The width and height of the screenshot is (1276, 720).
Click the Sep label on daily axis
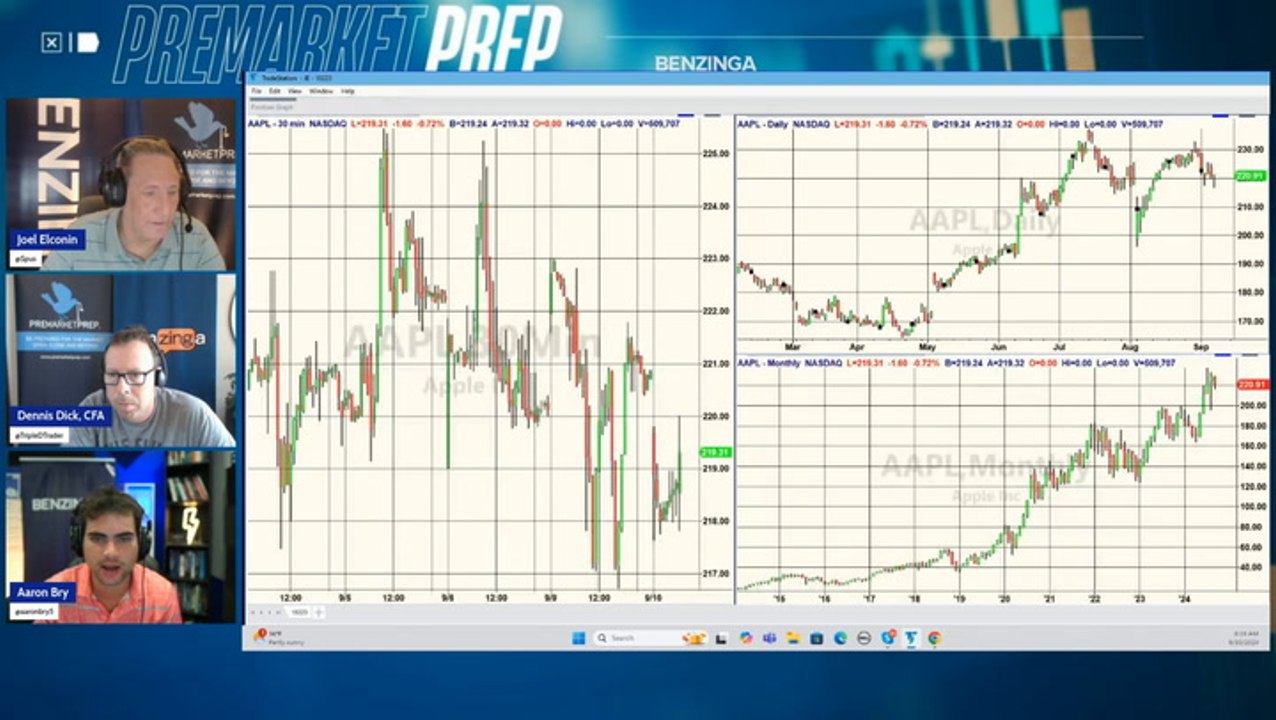pos(1201,346)
